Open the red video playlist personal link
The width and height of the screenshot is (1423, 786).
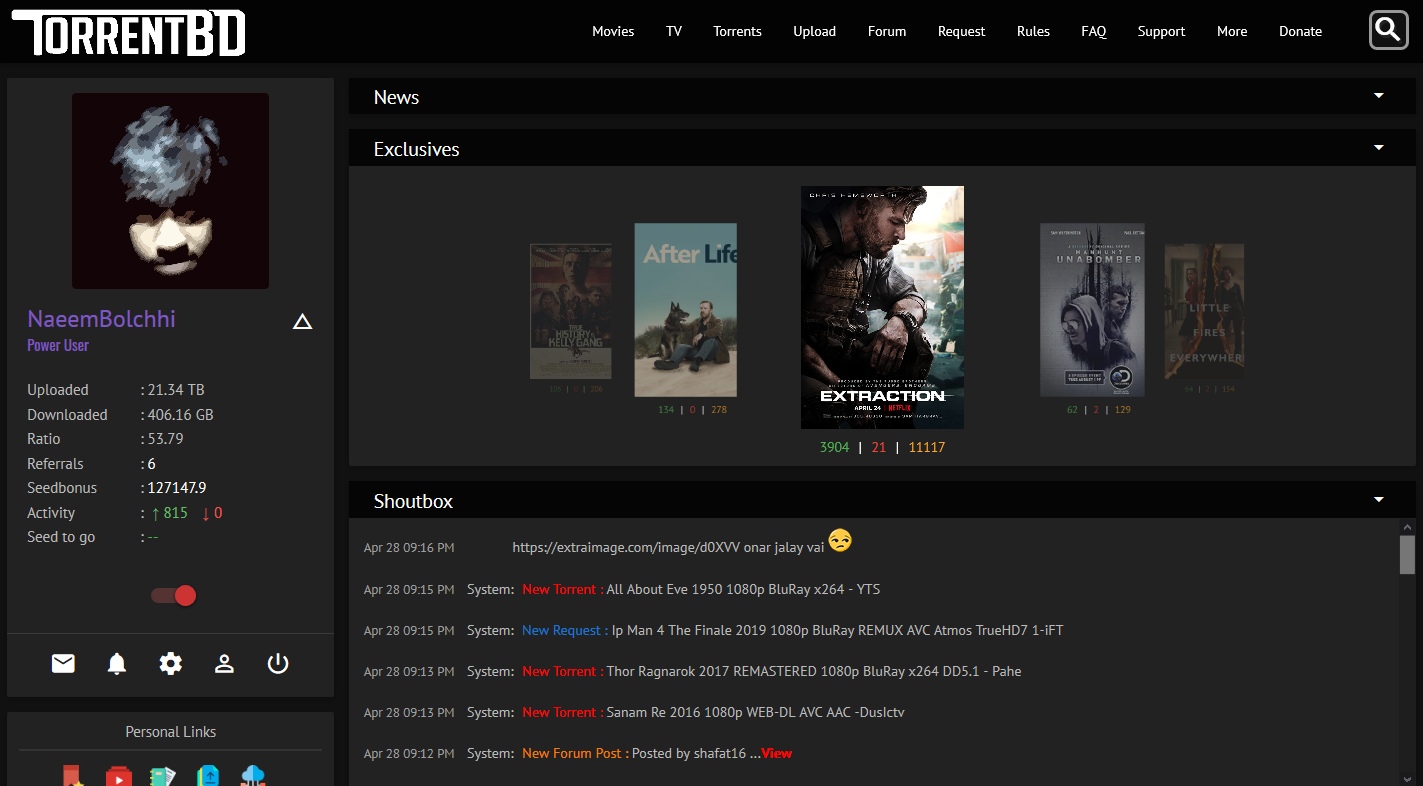point(118,776)
